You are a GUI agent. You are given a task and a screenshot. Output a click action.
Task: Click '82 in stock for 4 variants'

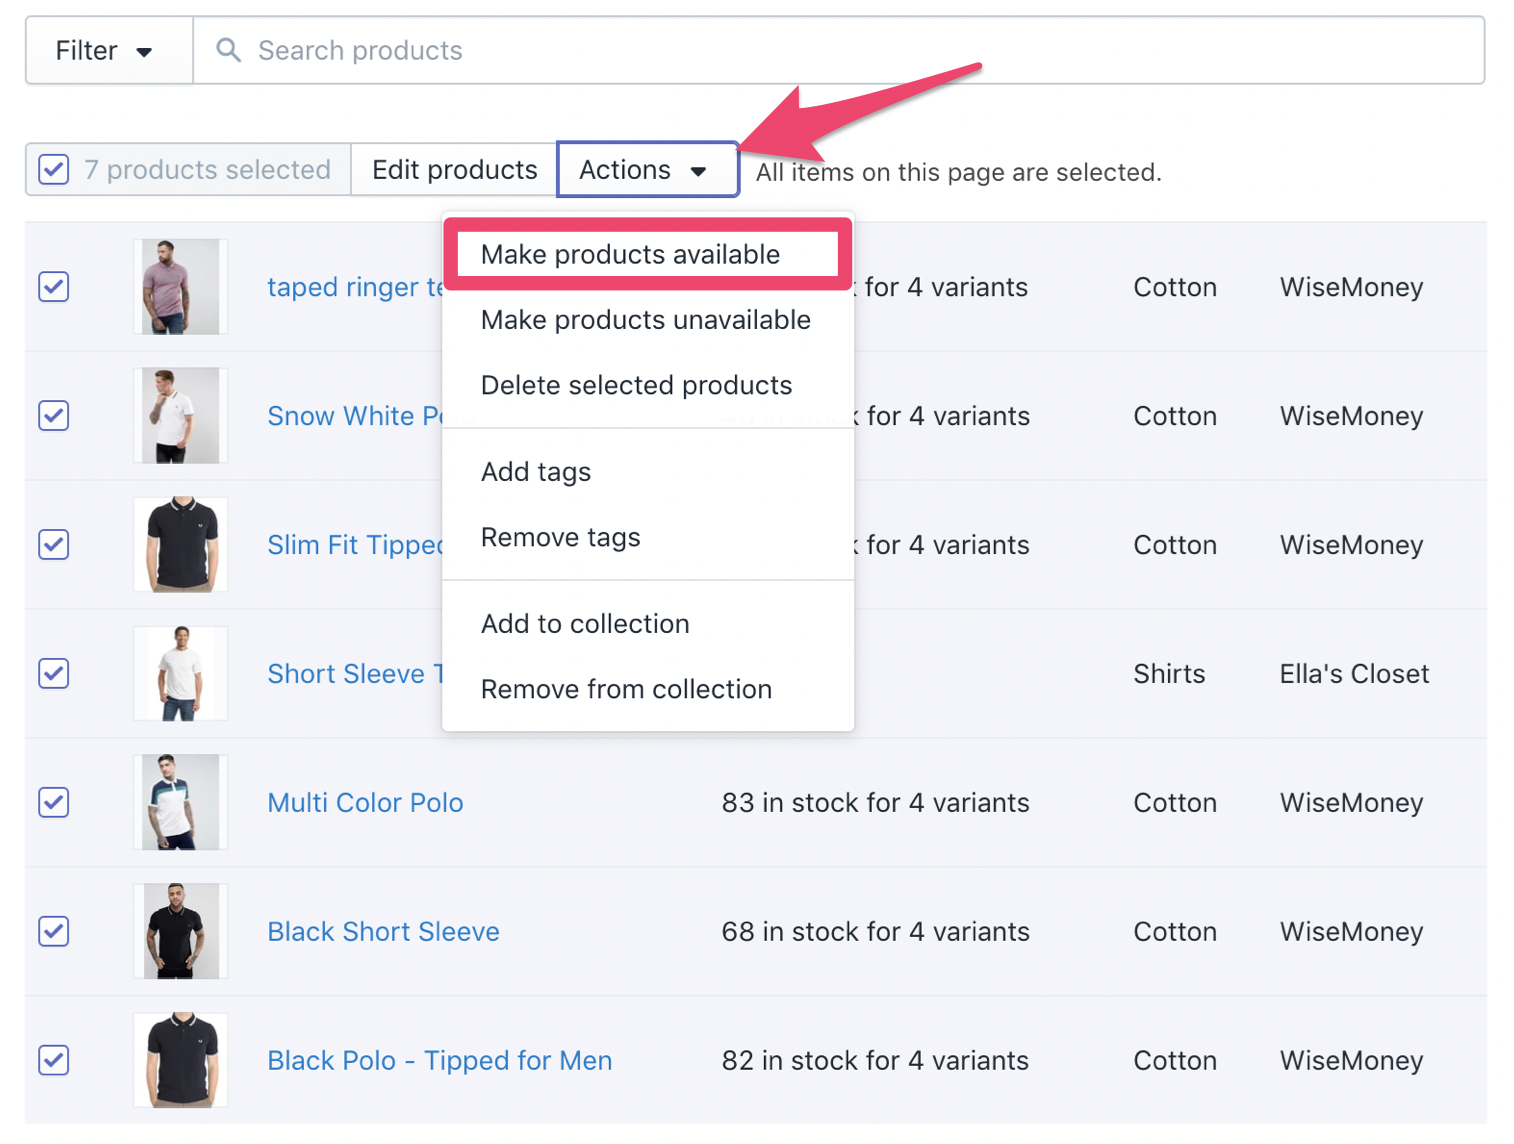pyautogui.click(x=875, y=1060)
